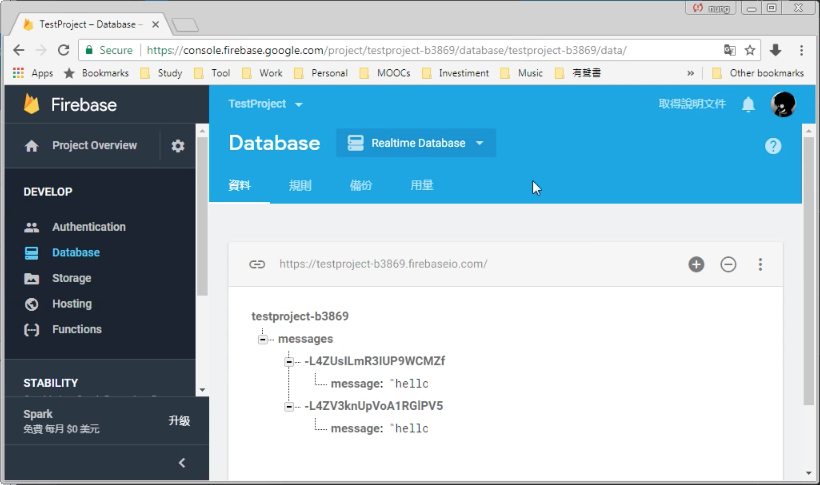Click the help question mark icon
This screenshot has width=820, height=485.
[x=773, y=146]
